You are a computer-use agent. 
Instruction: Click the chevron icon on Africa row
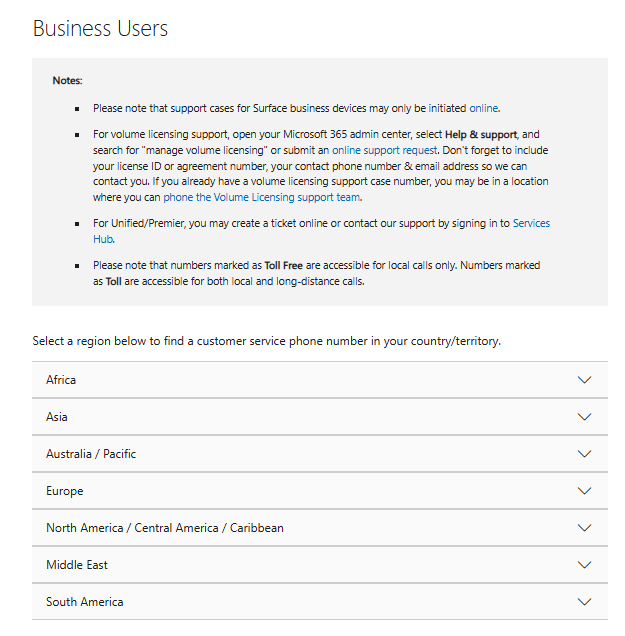(x=584, y=380)
